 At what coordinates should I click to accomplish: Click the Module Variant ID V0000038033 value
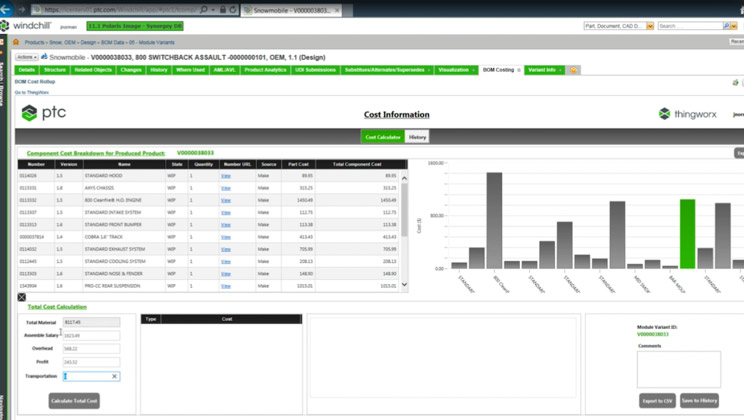pos(652,335)
